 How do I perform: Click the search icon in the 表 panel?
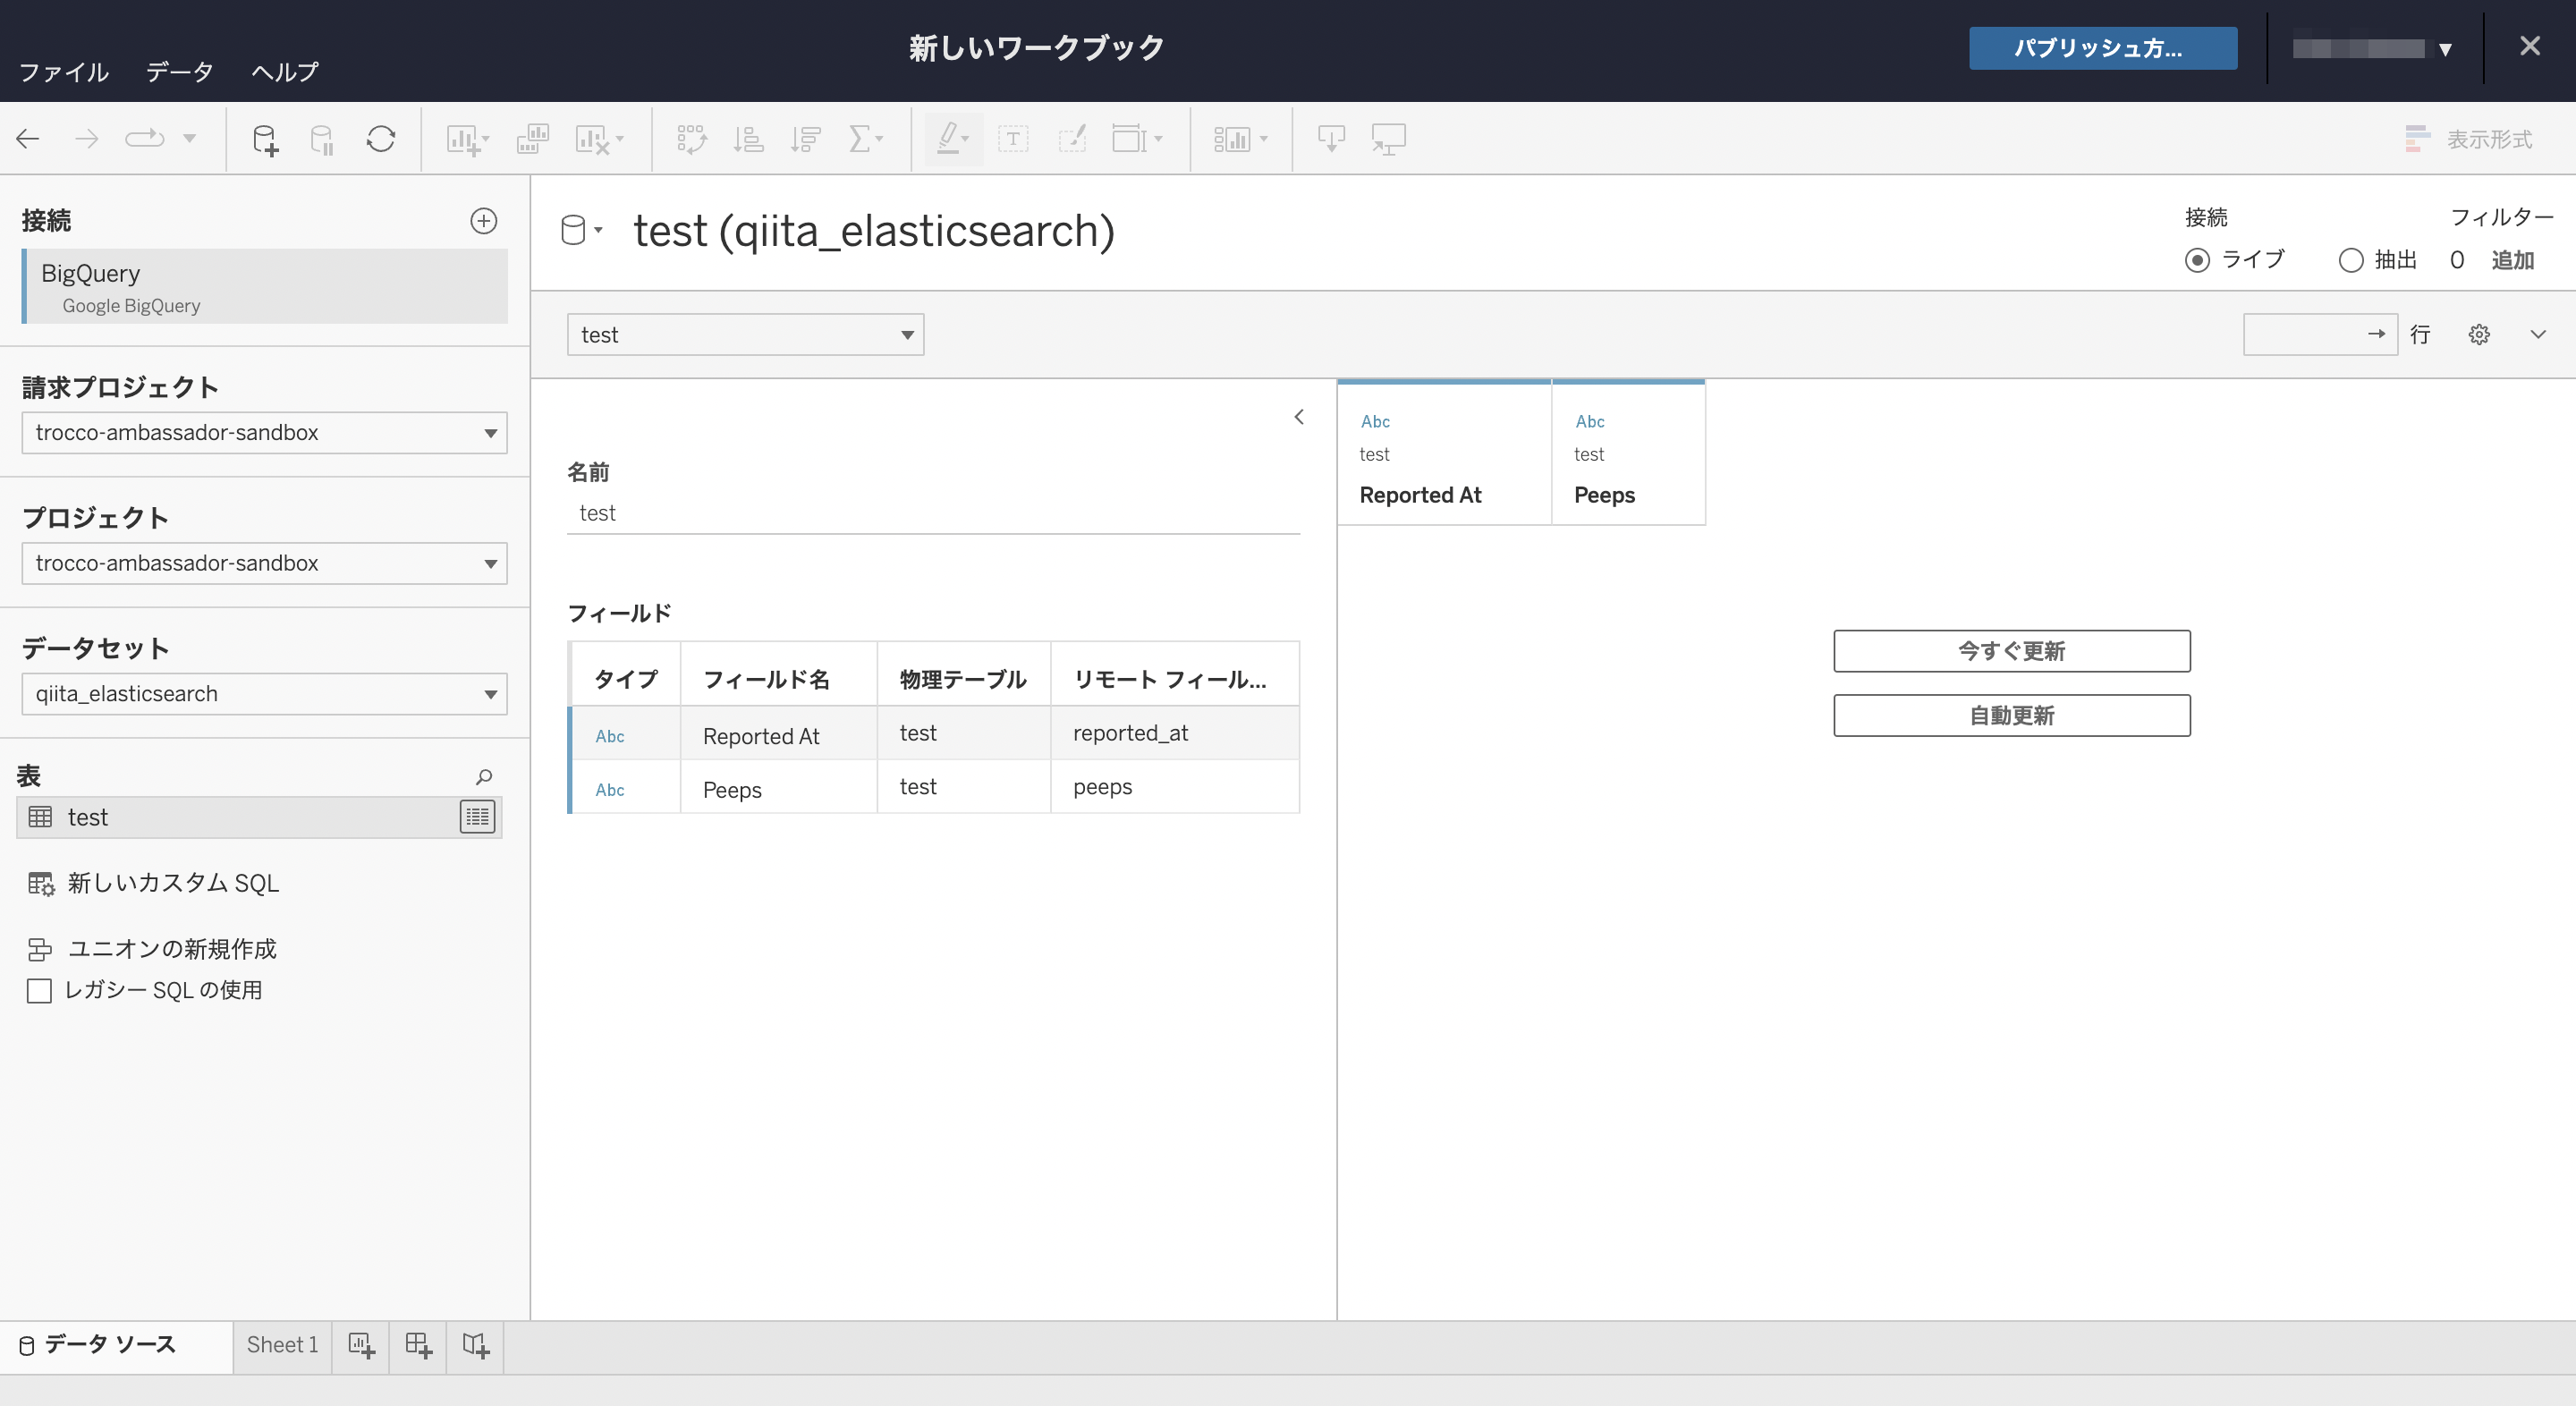coord(484,776)
